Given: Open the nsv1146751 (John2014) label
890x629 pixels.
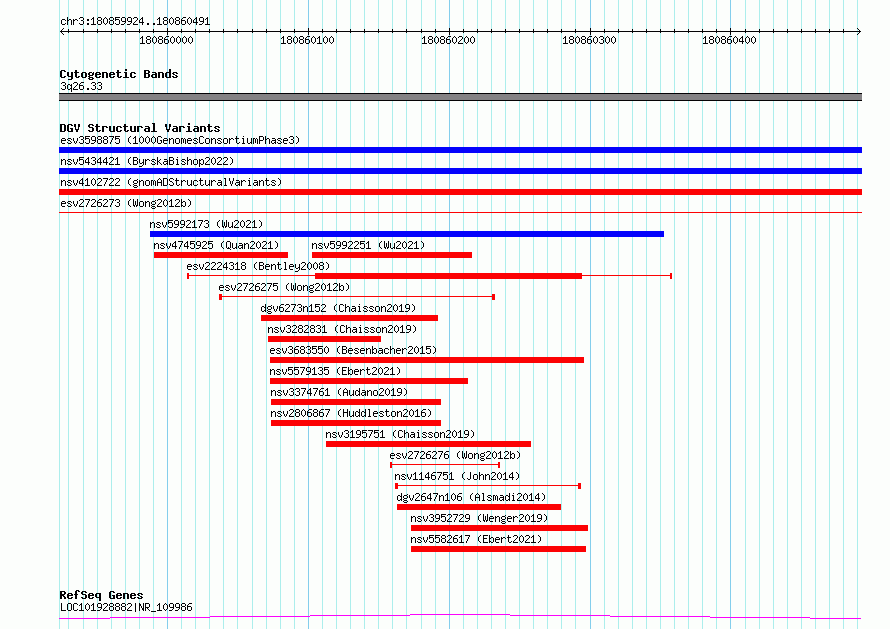Looking at the screenshot, I should (x=457, y=476).
